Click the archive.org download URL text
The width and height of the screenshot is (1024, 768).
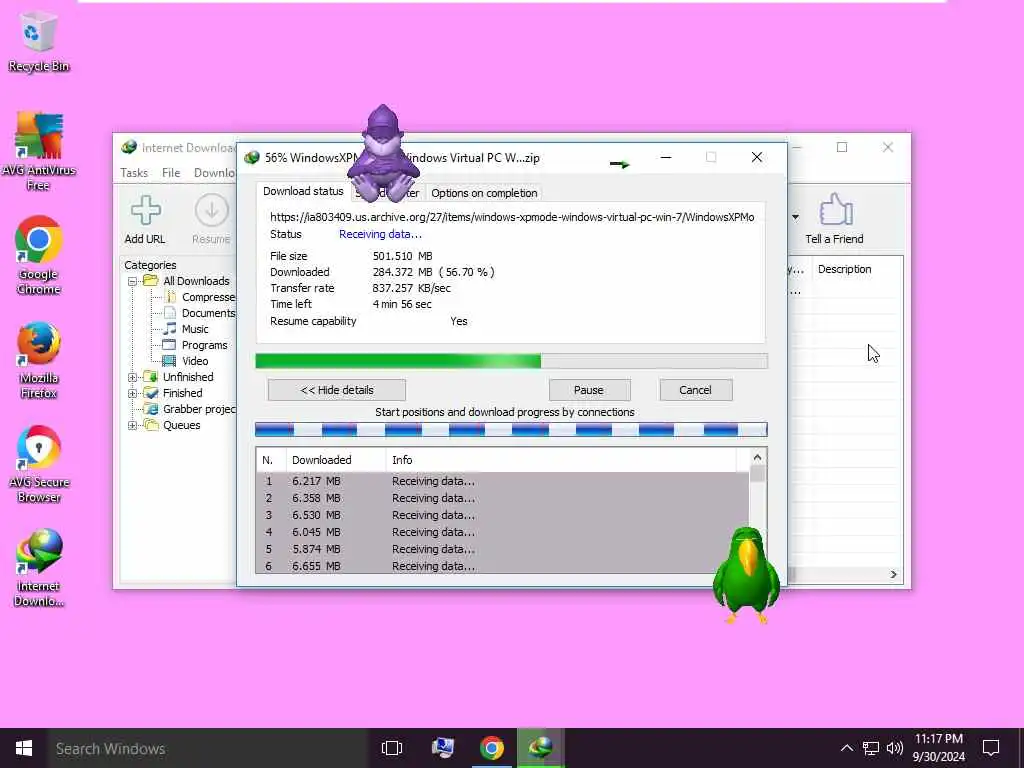tap(512, 217)
